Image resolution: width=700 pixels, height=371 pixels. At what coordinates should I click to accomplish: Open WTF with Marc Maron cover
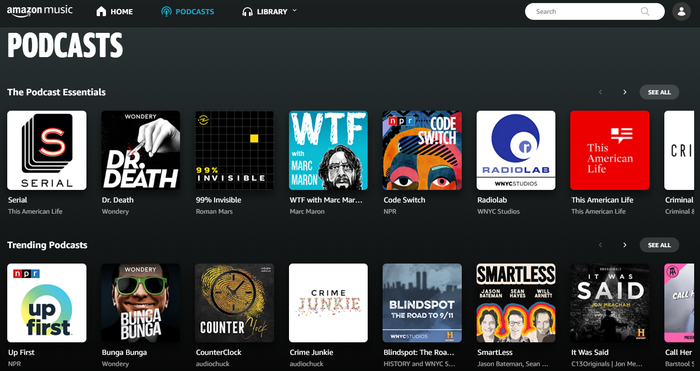[x=328, y=150]
